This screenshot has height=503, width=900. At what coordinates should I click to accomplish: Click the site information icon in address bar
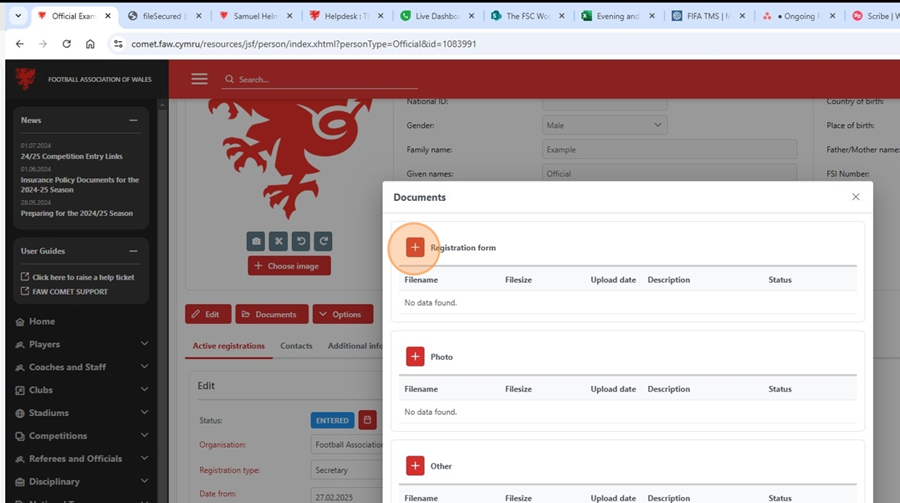[x=118, y=44]
